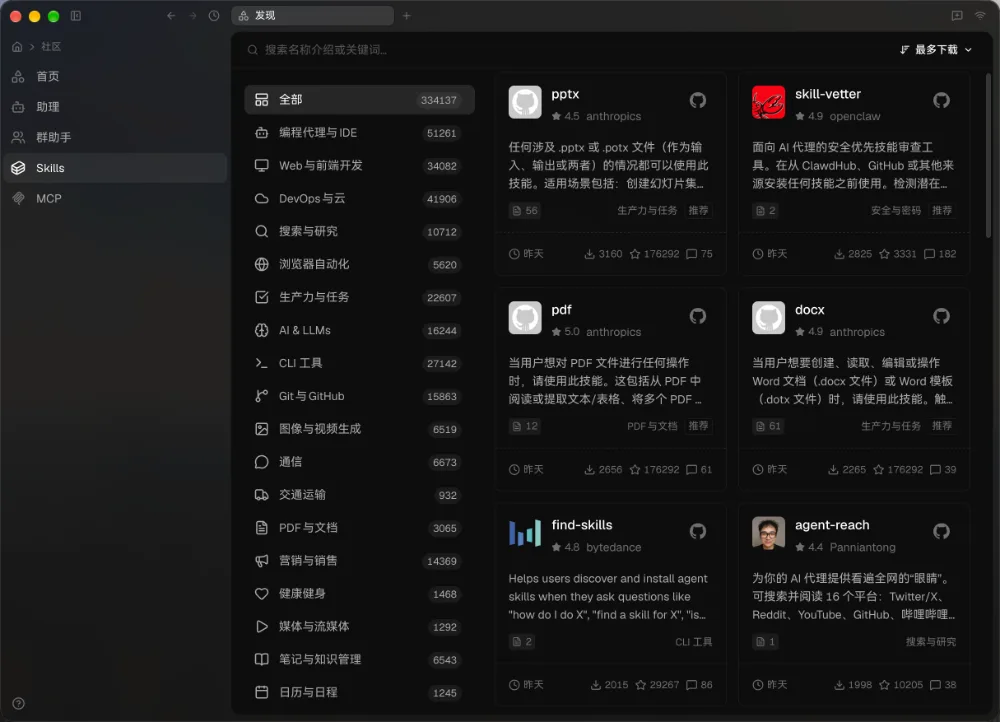Click the comment count 182 on skill-vetter
Image resolution: width=1000 pixels, height=722 pixels.
[x=940, y=254]
